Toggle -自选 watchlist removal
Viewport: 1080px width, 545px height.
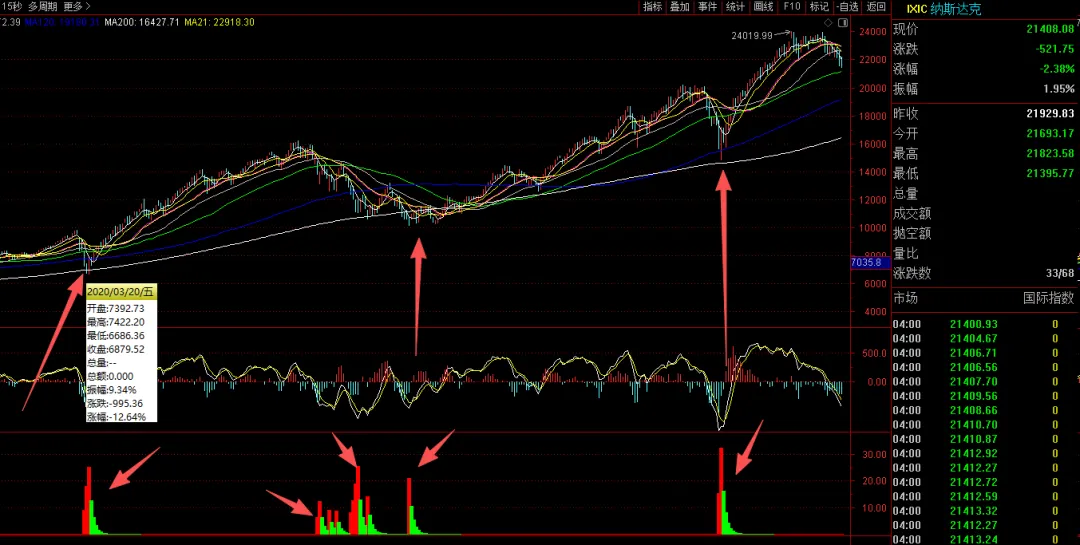point(847,7)
